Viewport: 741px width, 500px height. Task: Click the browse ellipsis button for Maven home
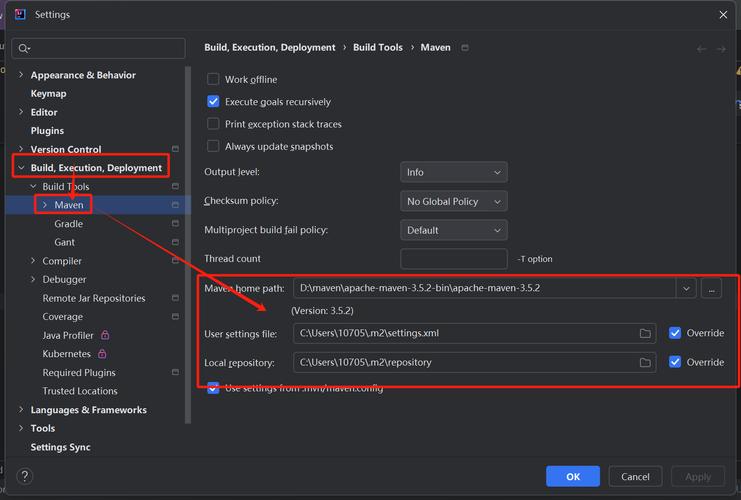(711, 288)
